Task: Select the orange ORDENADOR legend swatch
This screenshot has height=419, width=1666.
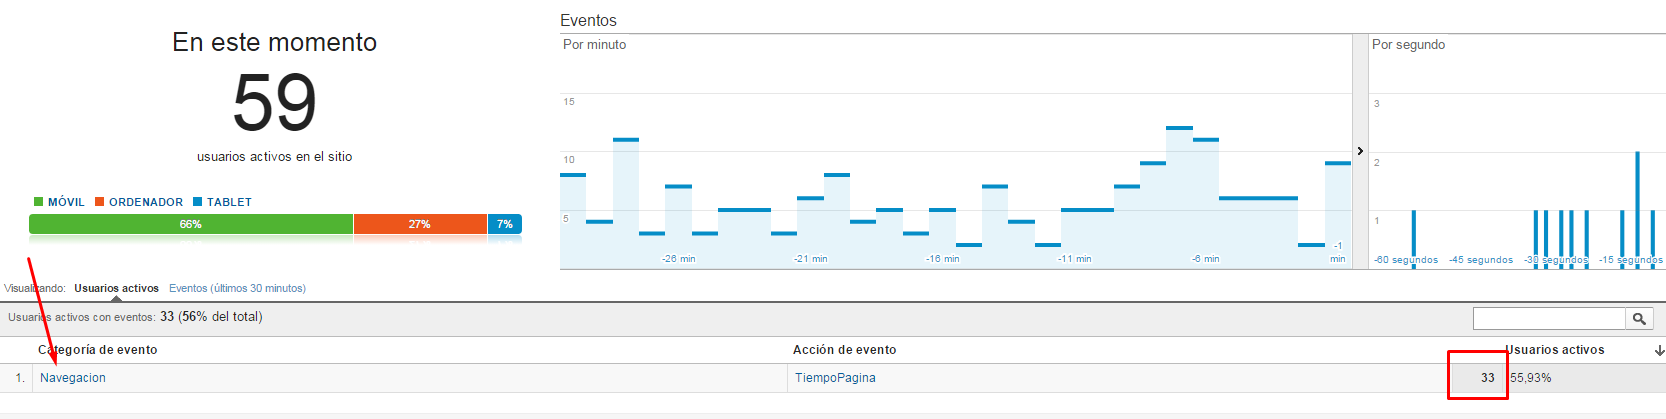Action: pyautogui.click(x=100, y=202)
